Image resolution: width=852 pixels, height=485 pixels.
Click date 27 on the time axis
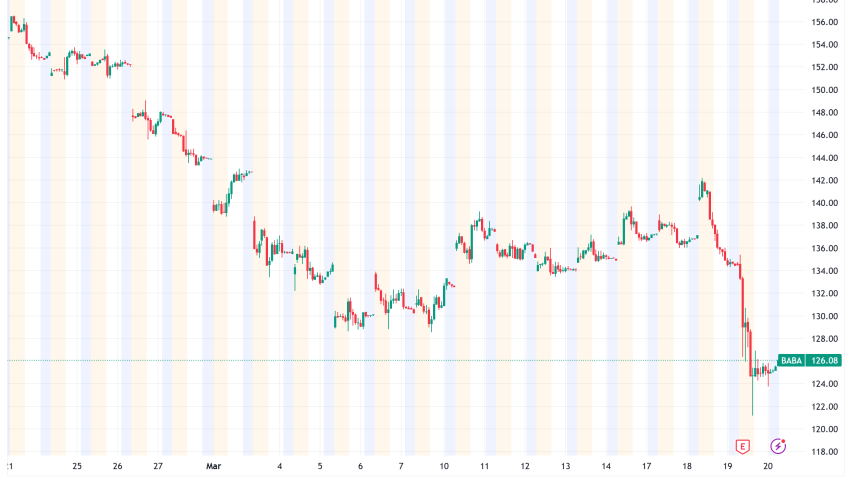[x=159, y=466]
